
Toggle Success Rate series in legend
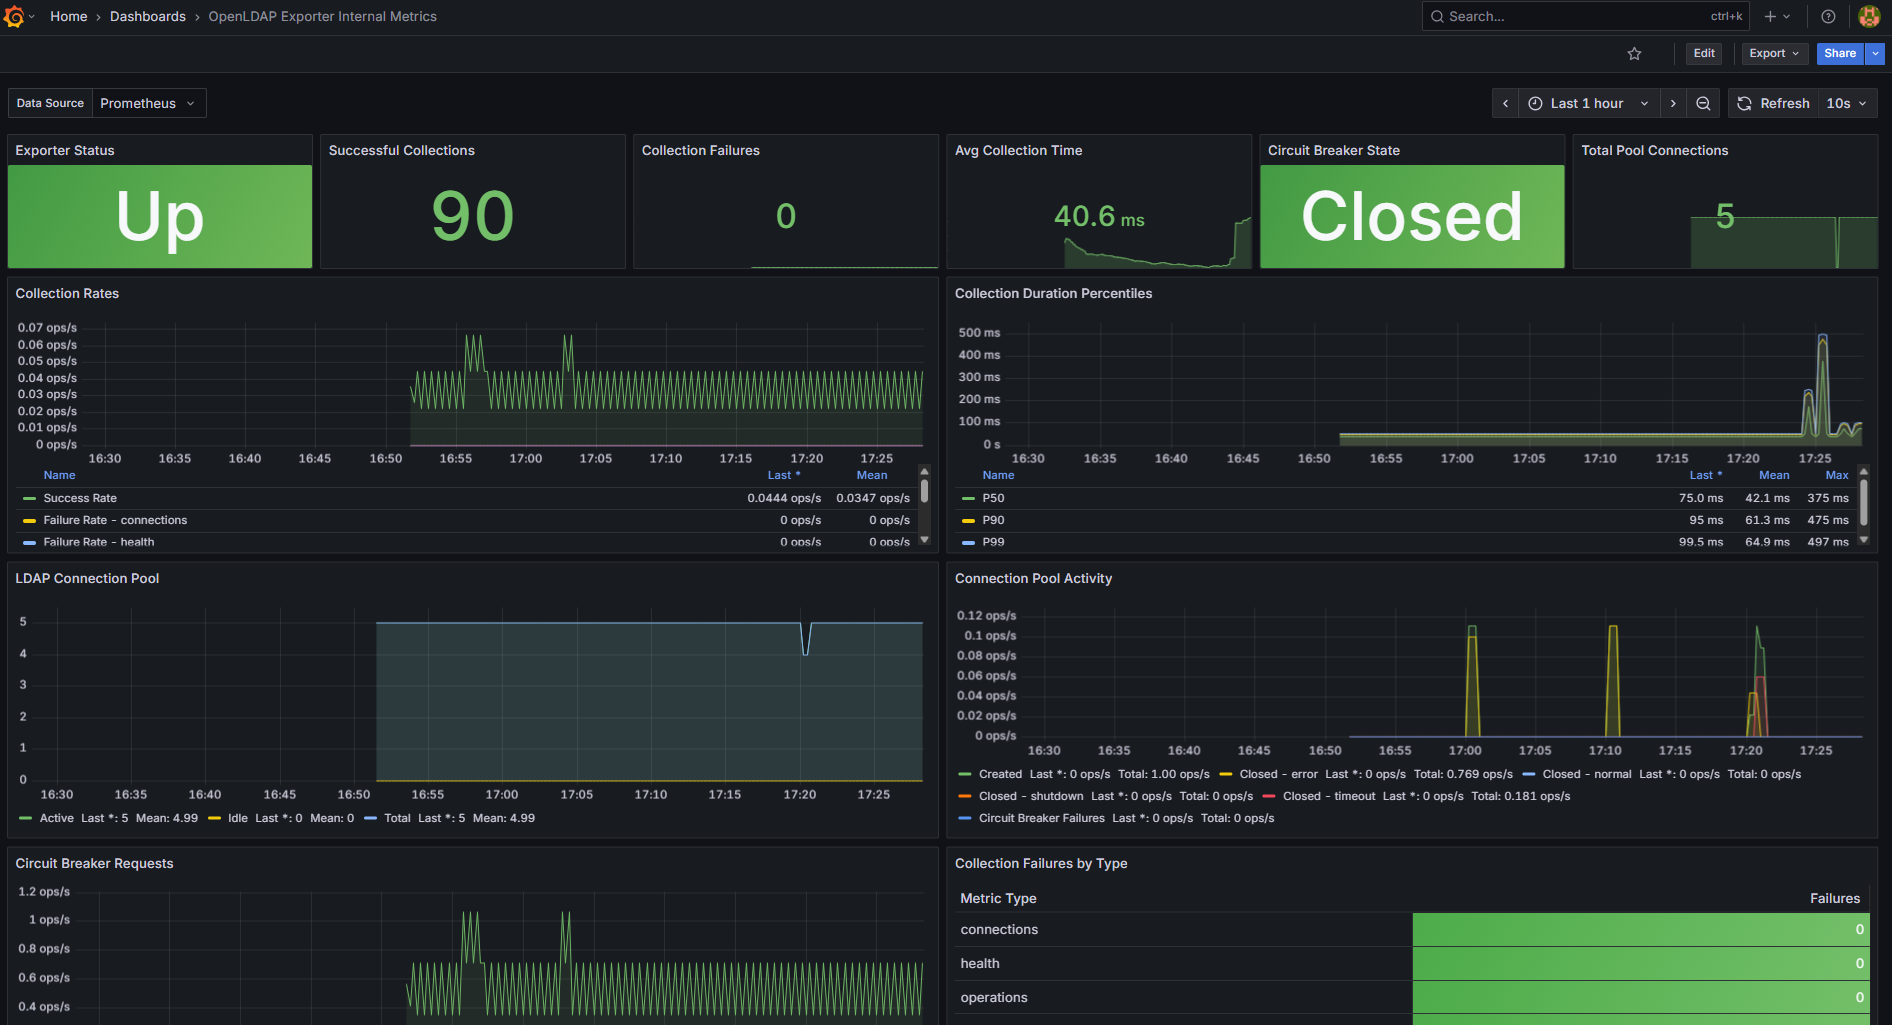(80, 498)
